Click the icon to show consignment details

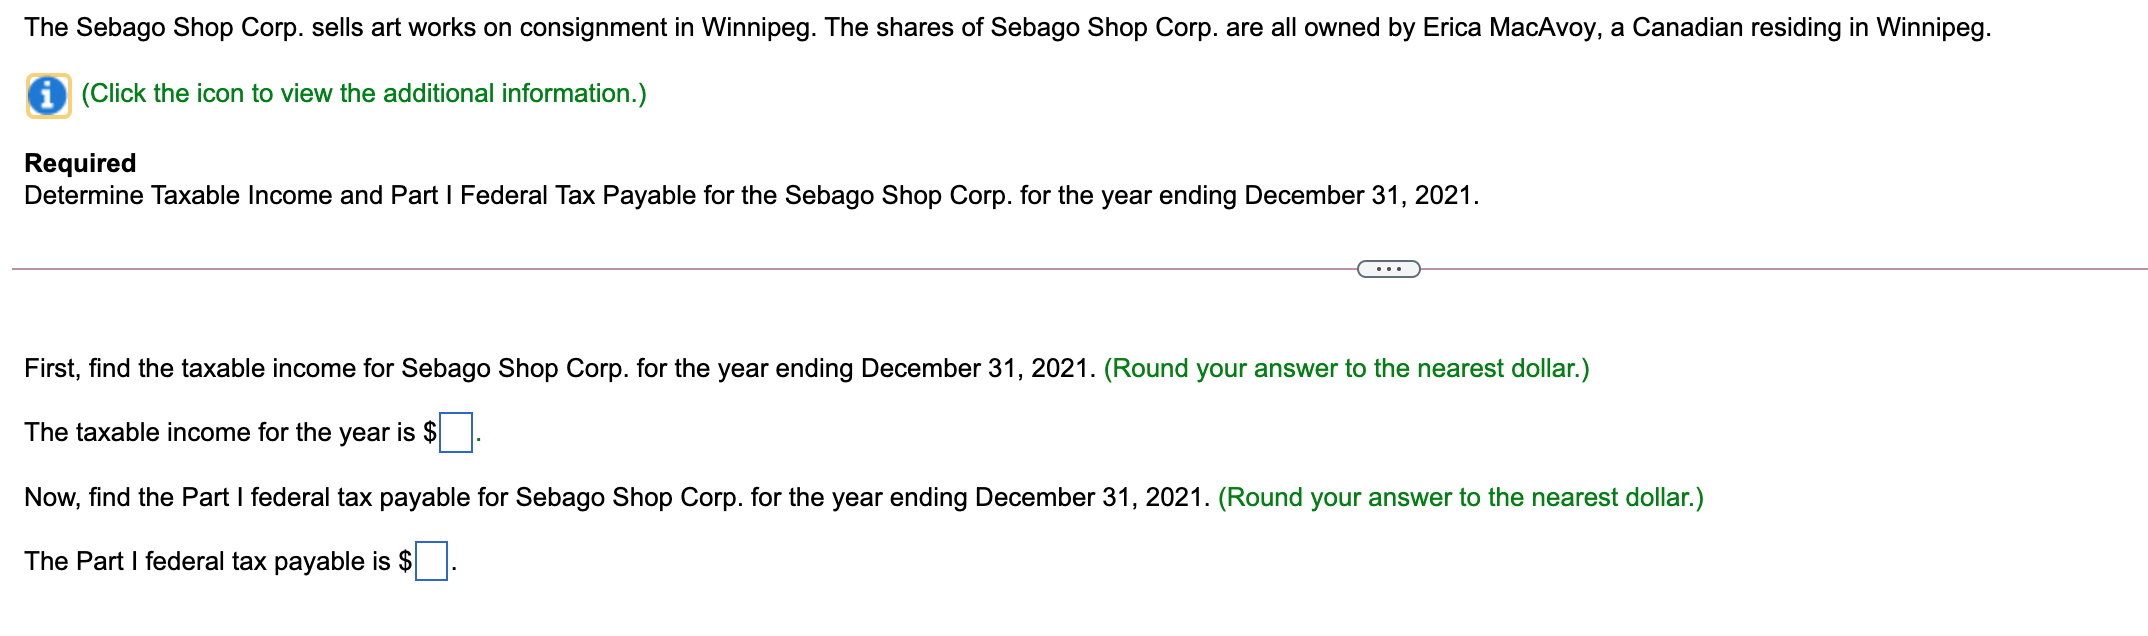pos(47,95)
